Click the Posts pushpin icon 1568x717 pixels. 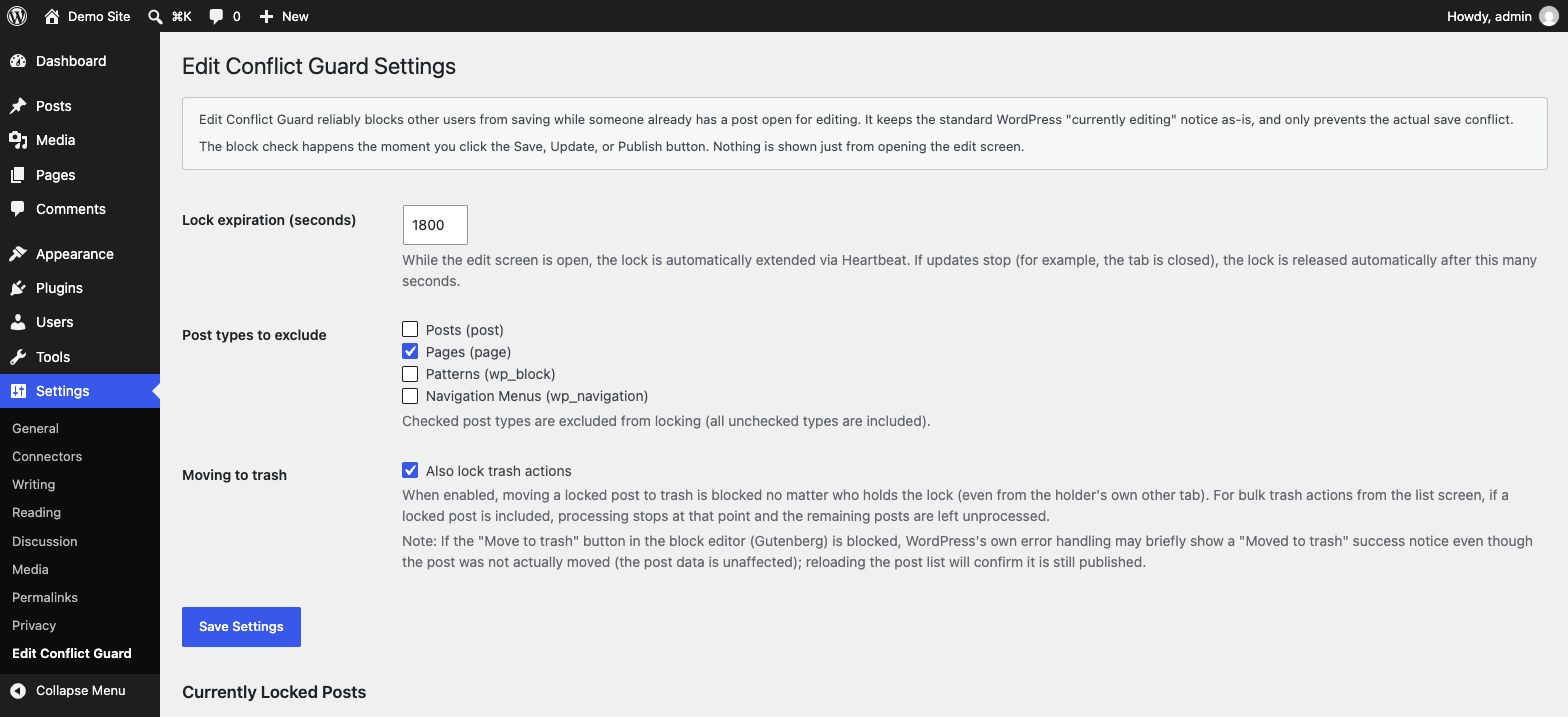tap(18, 106)
